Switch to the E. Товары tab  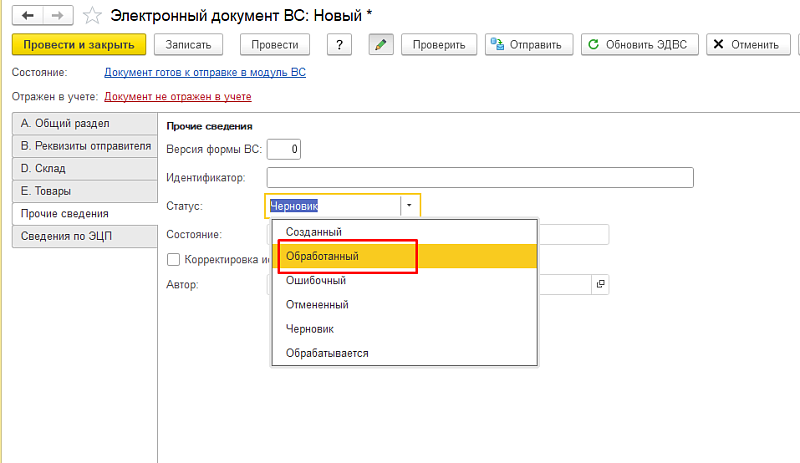click(79, 191)
